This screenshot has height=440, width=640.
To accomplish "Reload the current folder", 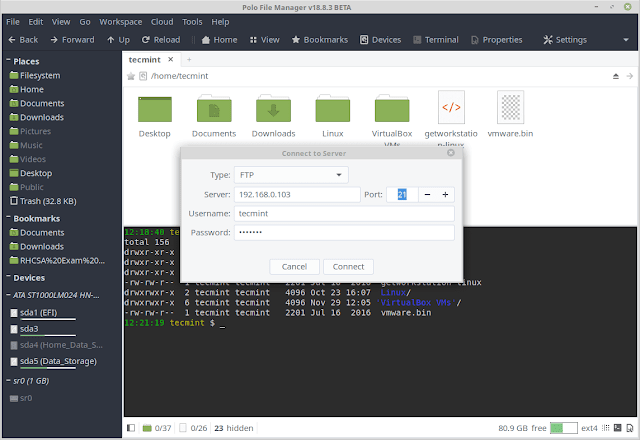I will (x=161, y=40).
